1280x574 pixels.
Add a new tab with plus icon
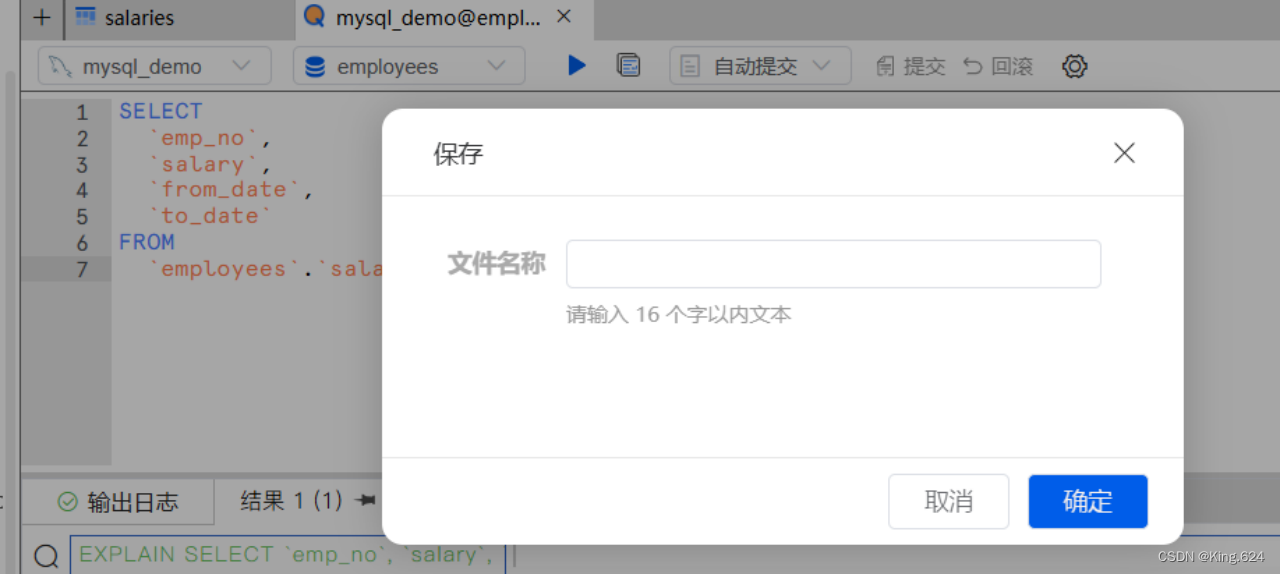coord(41,17)
